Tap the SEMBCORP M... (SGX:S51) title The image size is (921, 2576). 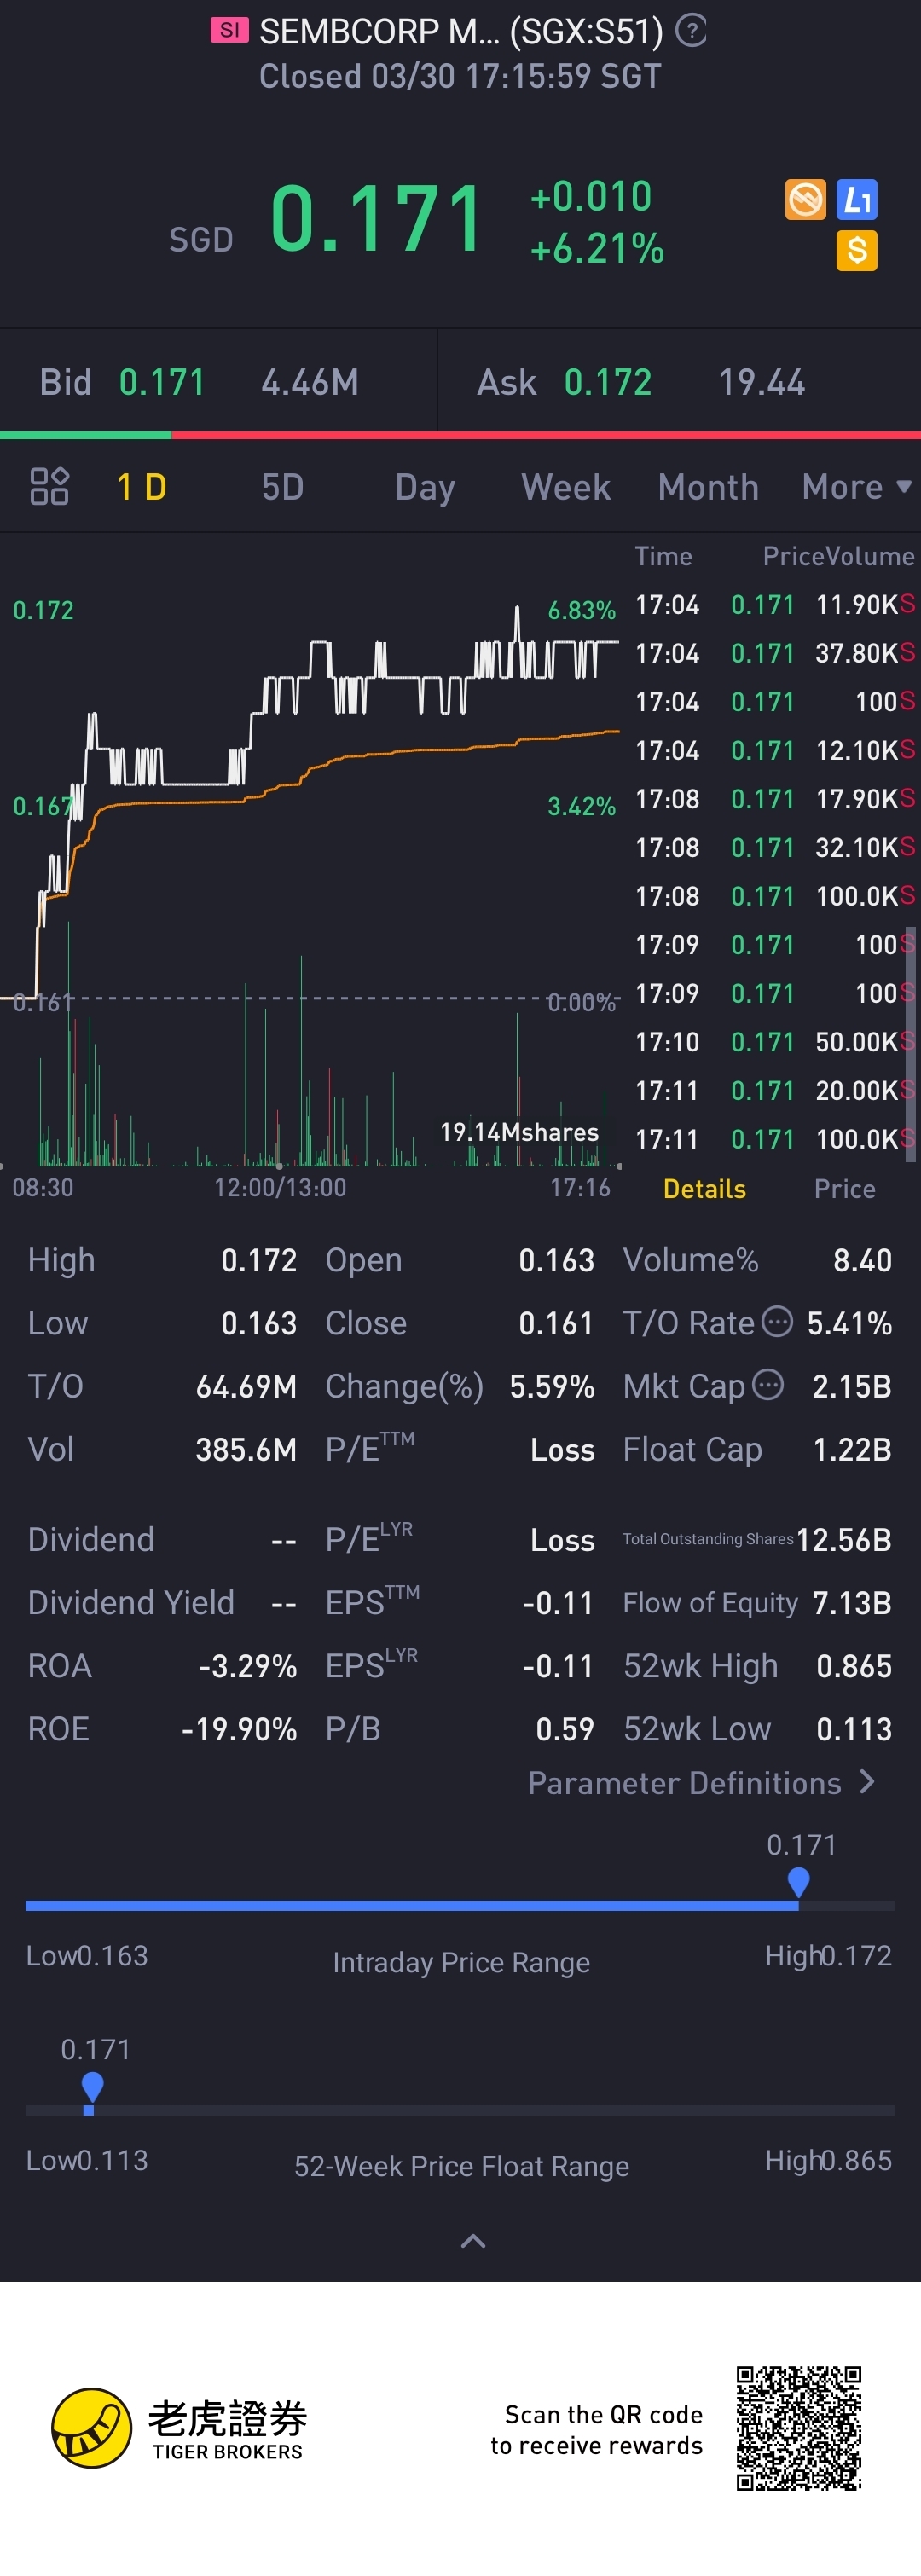point(461,31)
